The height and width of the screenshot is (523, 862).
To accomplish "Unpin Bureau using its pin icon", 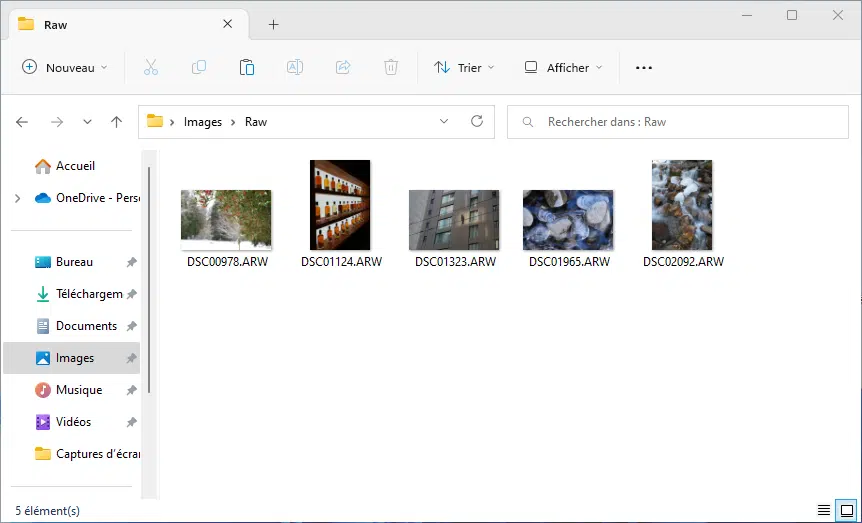I will 131,262.
